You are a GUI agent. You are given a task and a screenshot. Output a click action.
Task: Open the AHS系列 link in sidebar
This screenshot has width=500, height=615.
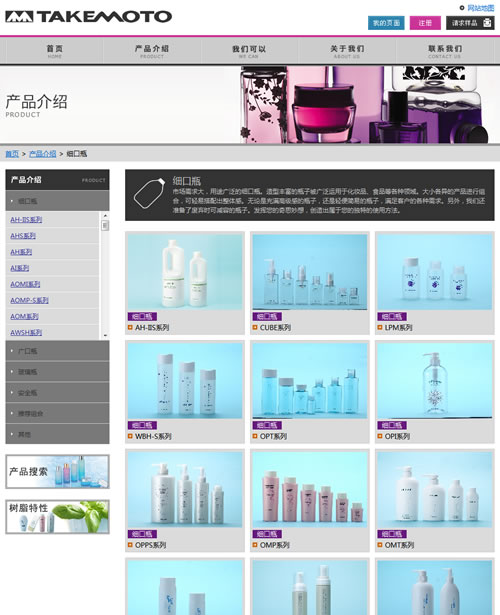point(23,236)
